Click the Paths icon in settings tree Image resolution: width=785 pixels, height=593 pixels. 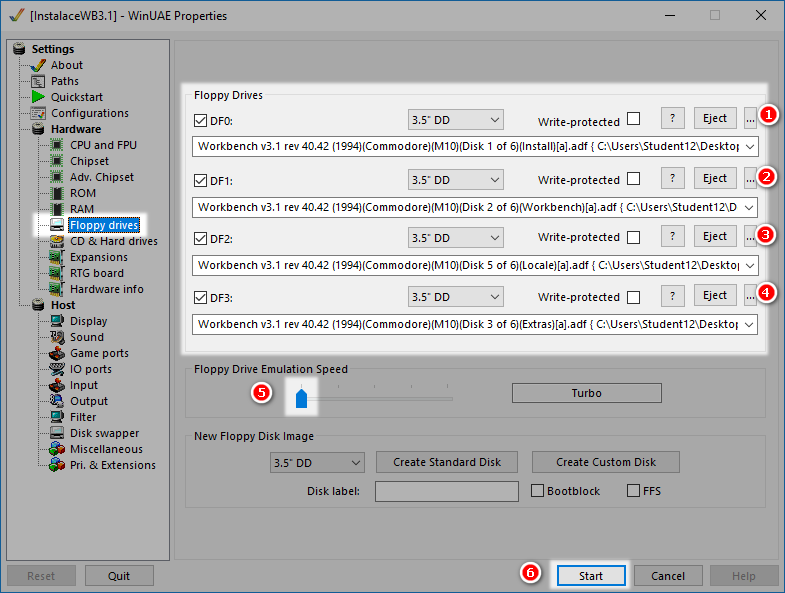coord(38,81)
